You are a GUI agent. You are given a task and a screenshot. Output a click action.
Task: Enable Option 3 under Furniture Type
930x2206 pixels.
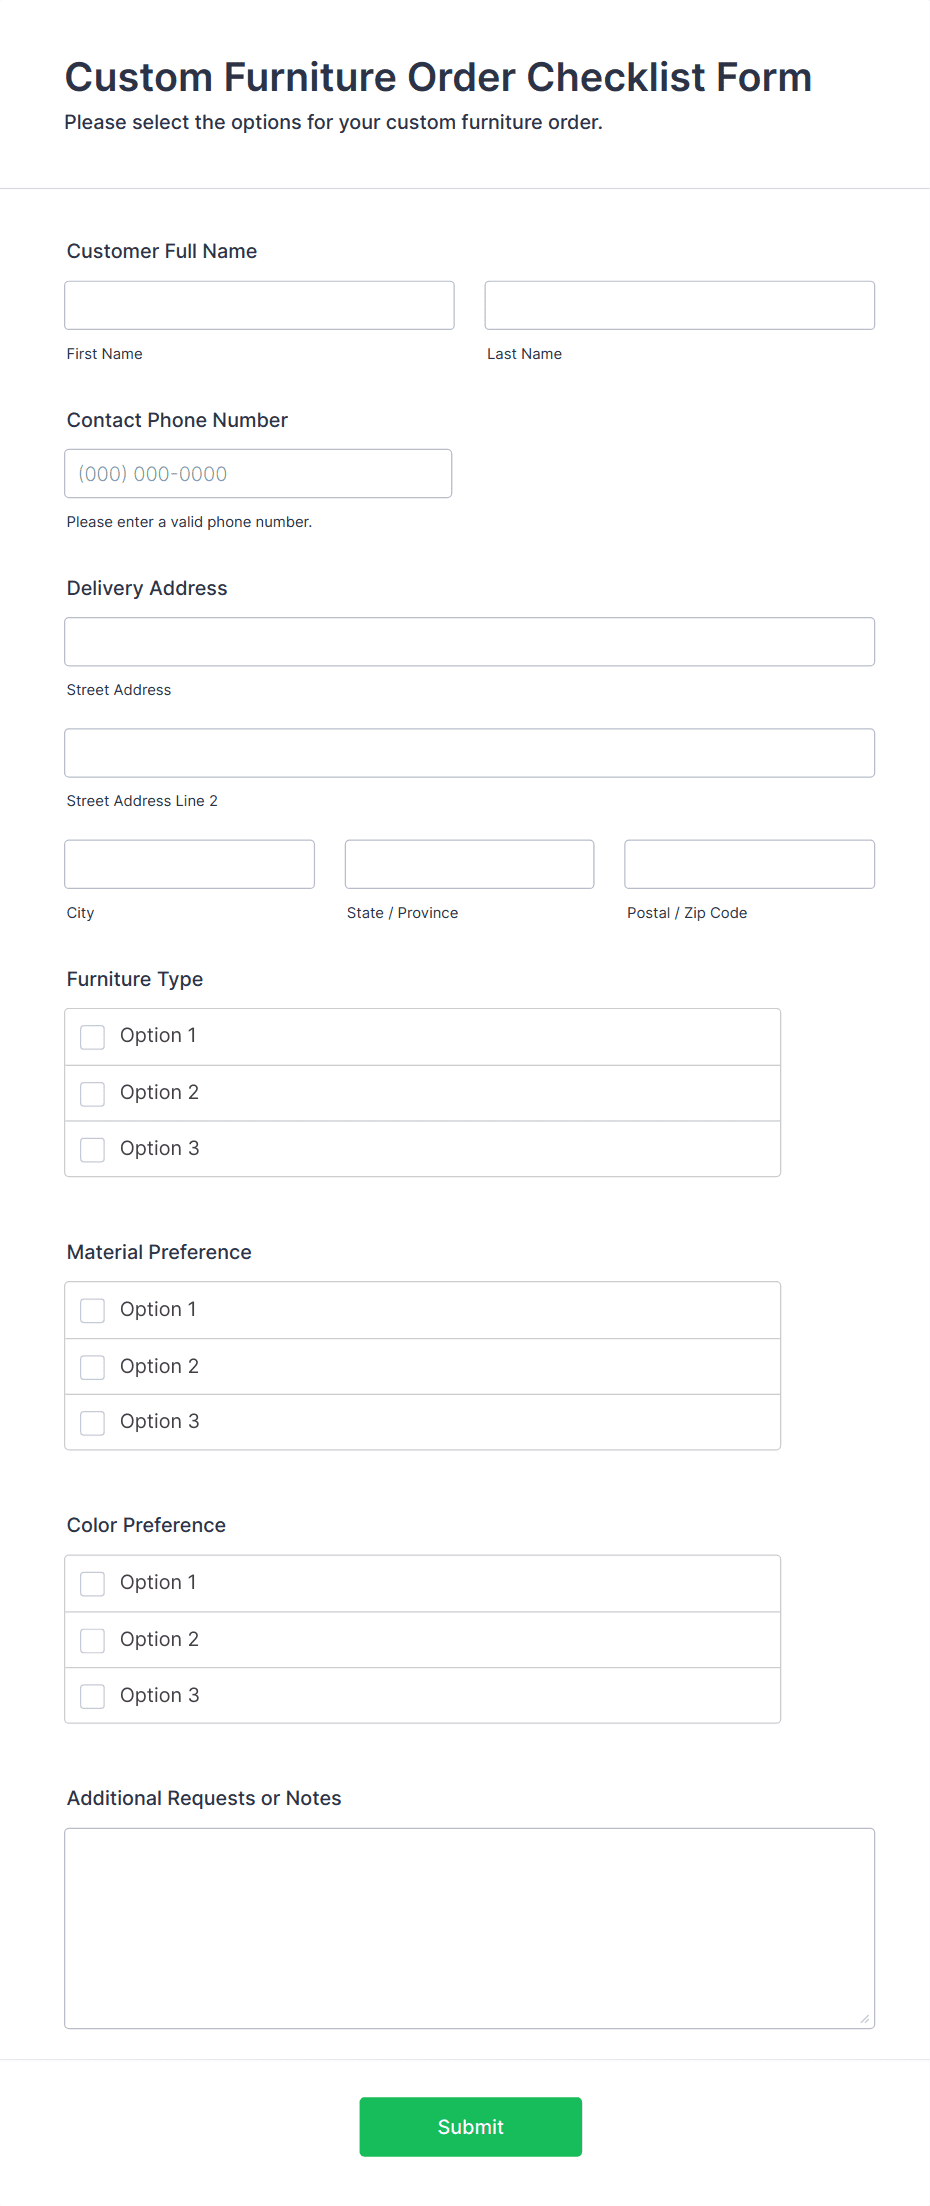click(93, 1150)
